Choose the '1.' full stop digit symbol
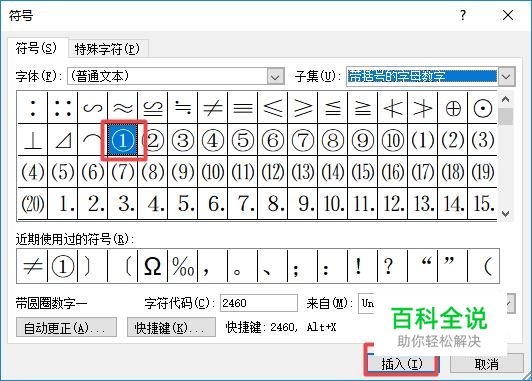 point(62,204)
